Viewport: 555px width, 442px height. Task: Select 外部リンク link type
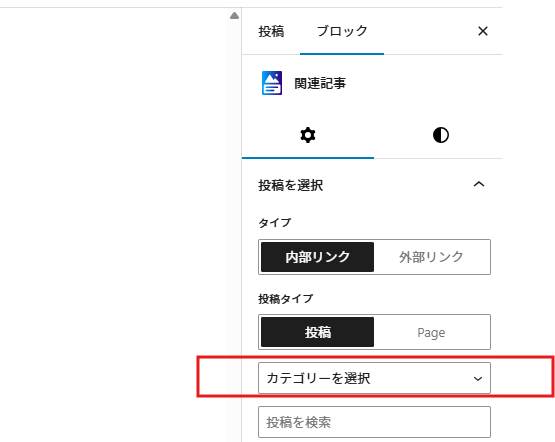[x=431, y=257]
